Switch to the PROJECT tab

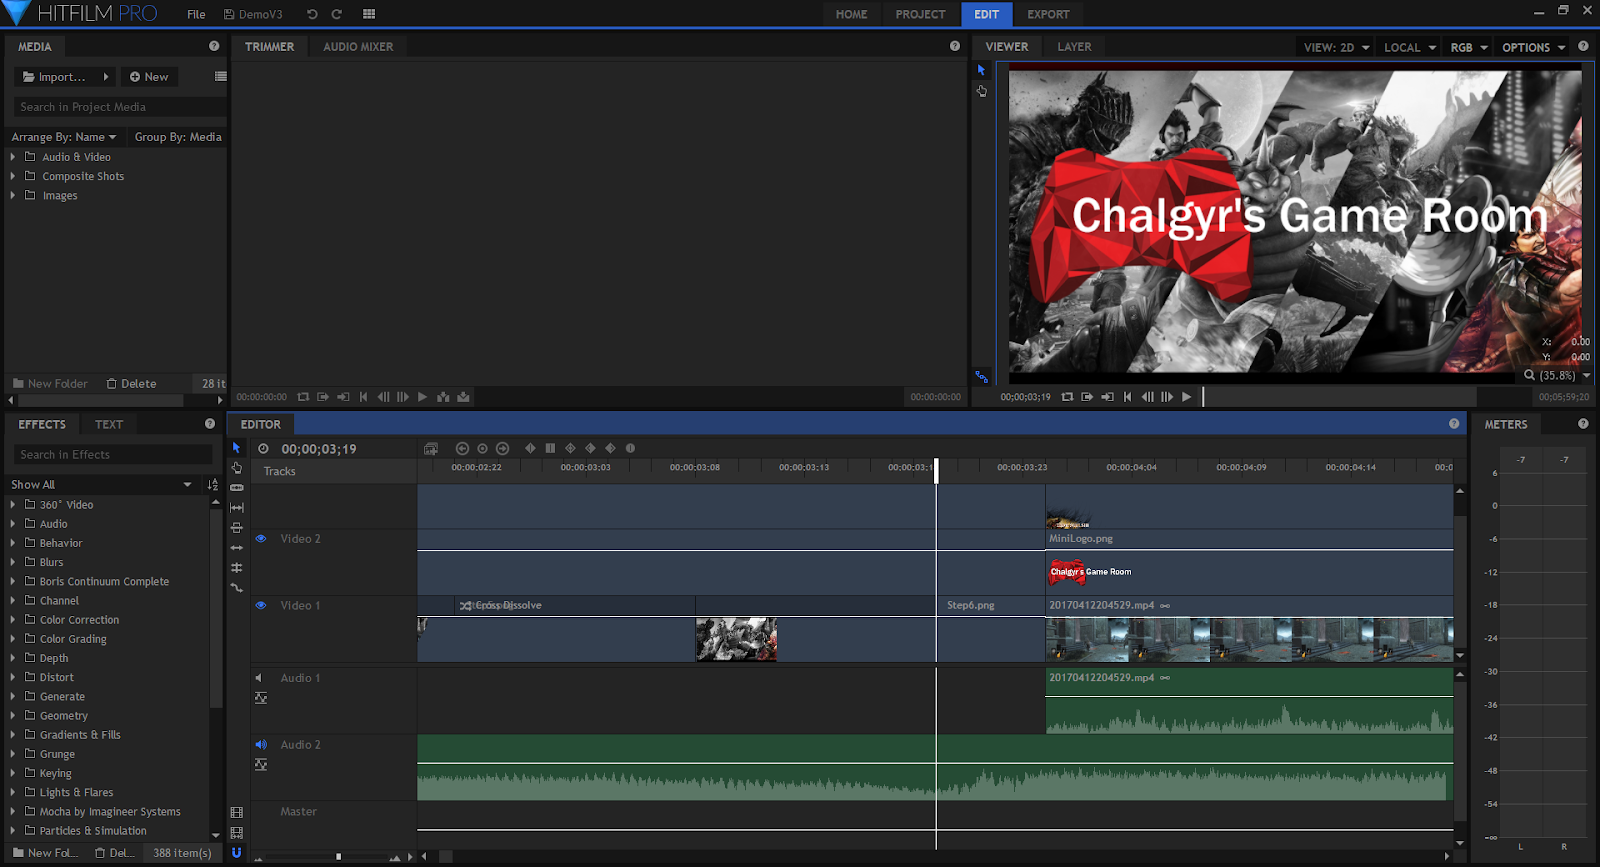coord(920,14)
